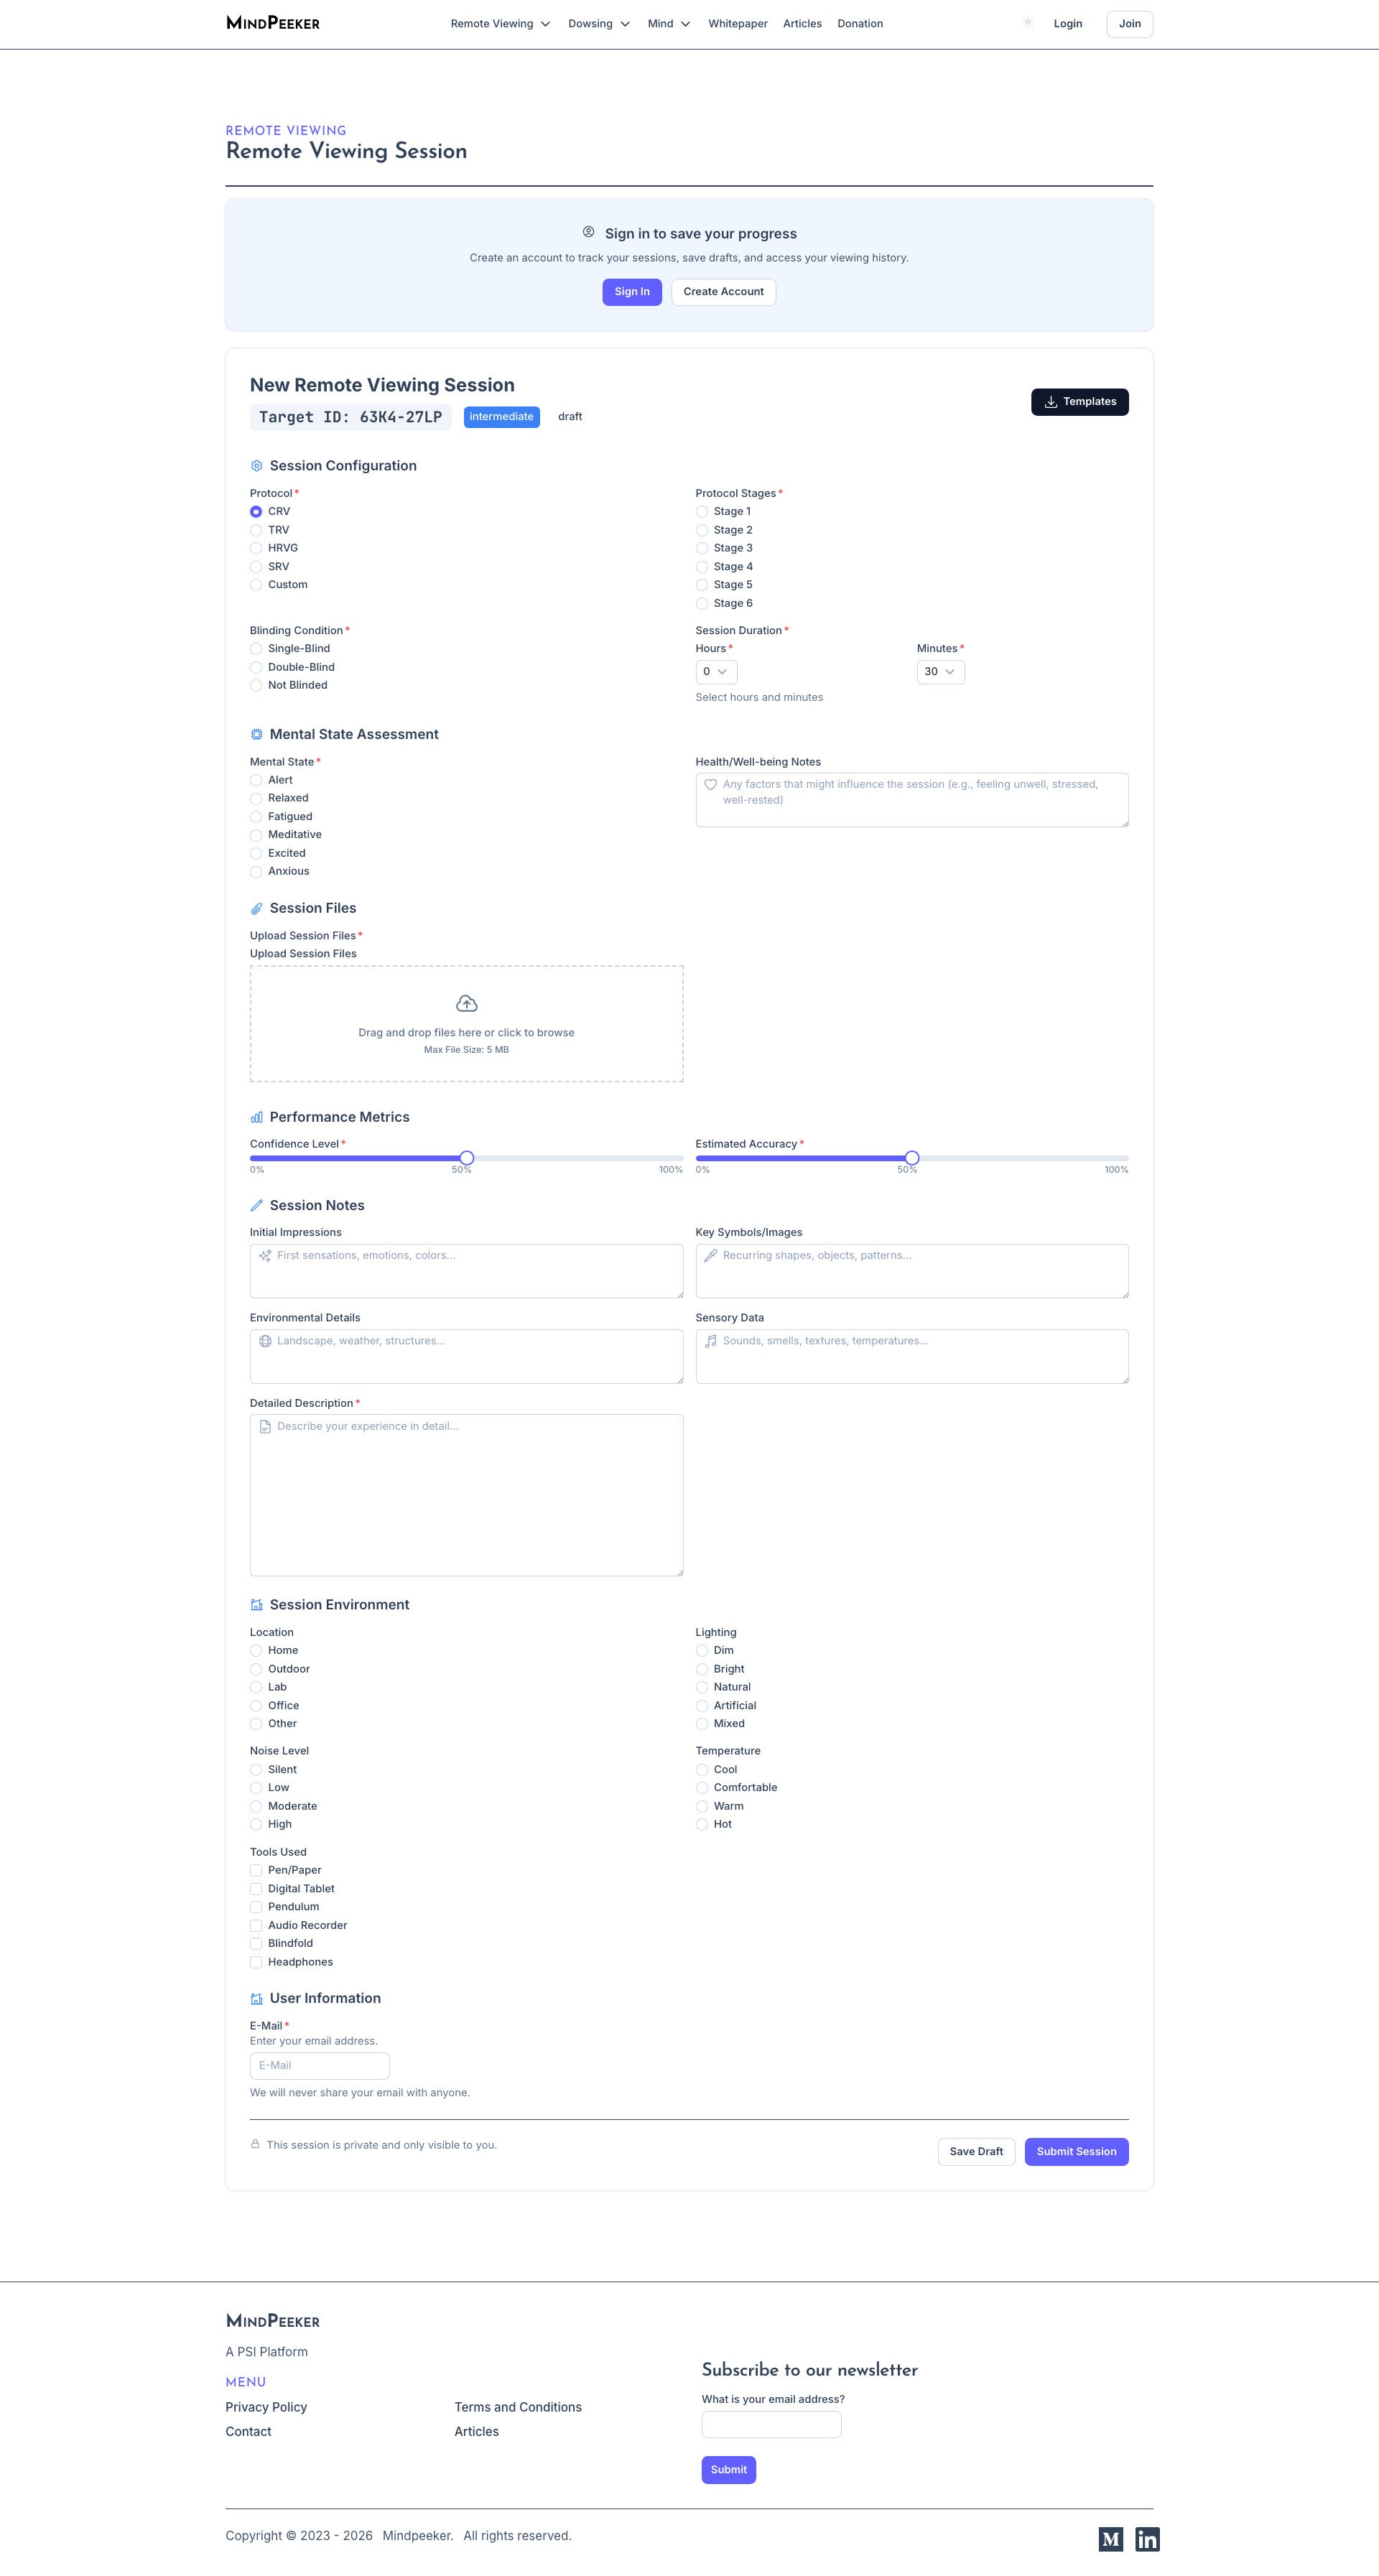This screenshot has width=1379, height=2576.
Task: Click the cloud upload icon
Action: (466, 1003)
